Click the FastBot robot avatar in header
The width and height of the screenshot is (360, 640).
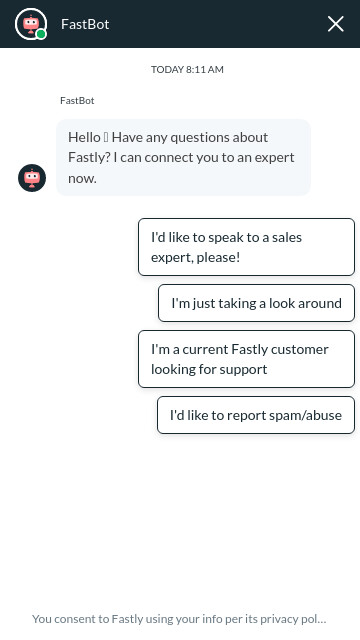(31, 24)
